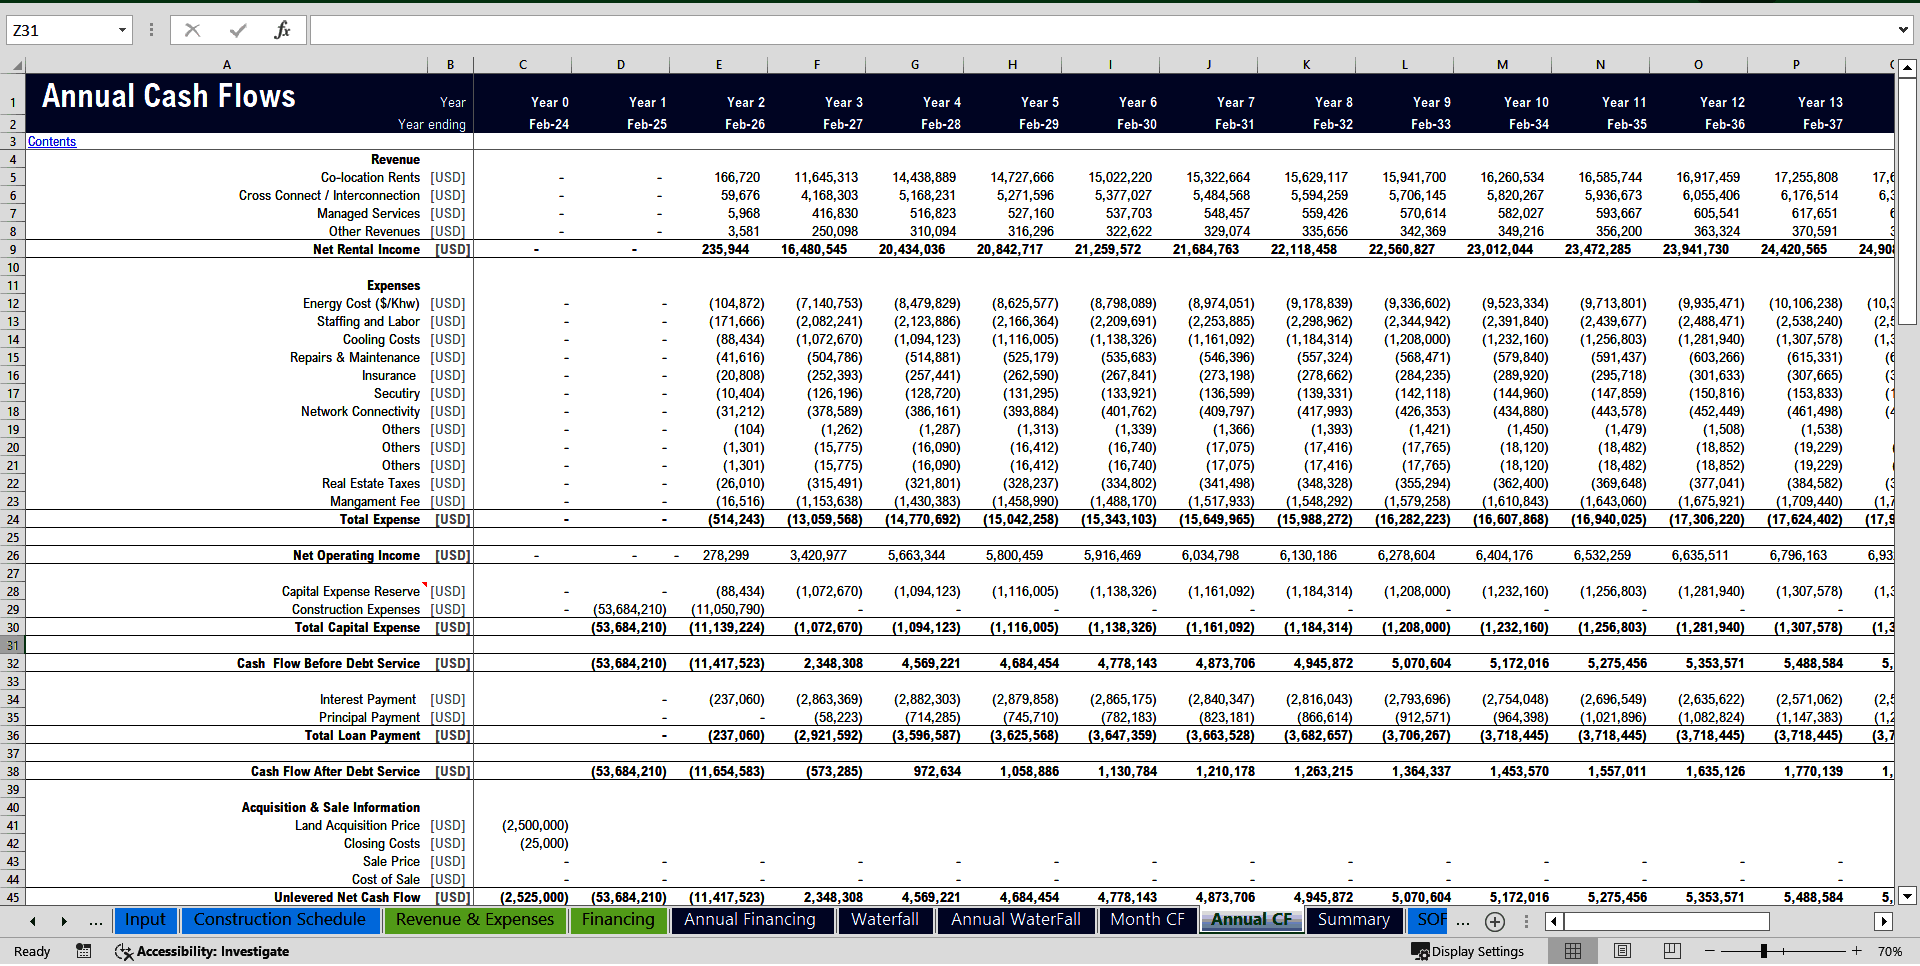Click the Name Box showing Z31
The width and height of the screenshot is (1920, 966).
[x=60, y=30]
